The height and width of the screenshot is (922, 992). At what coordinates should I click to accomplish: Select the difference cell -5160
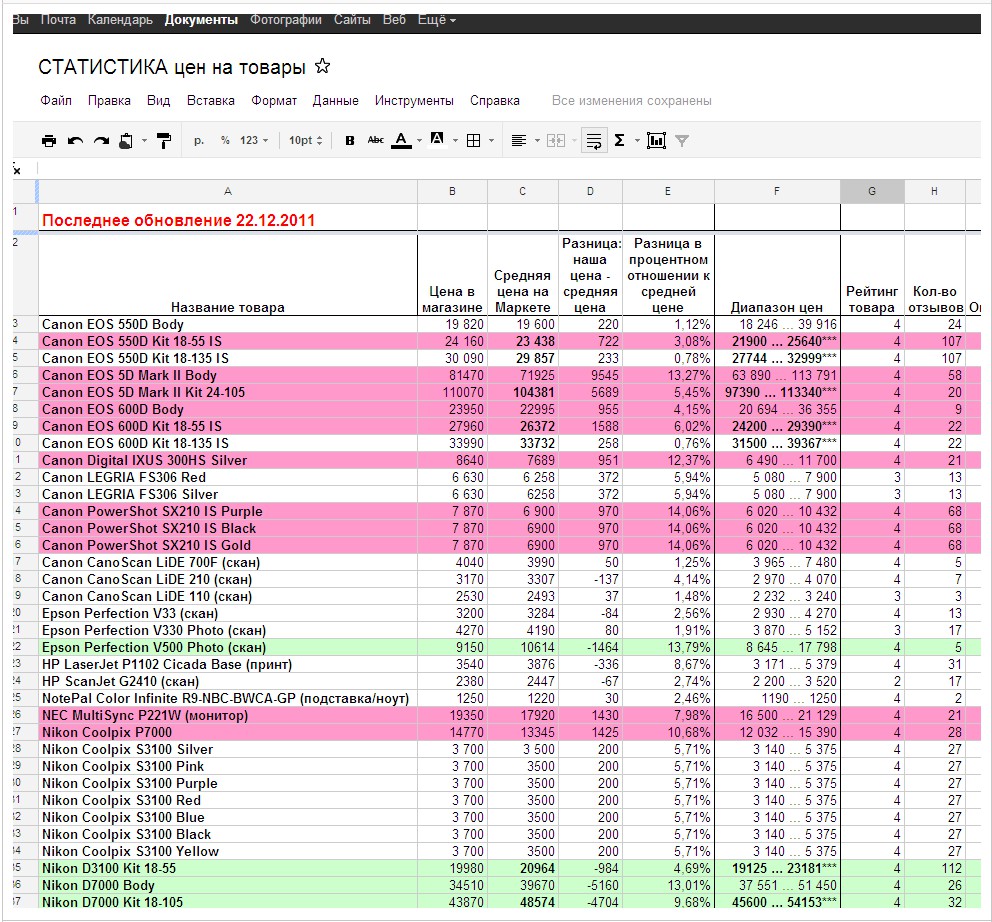pyautogui.click(x=590, y=885)
